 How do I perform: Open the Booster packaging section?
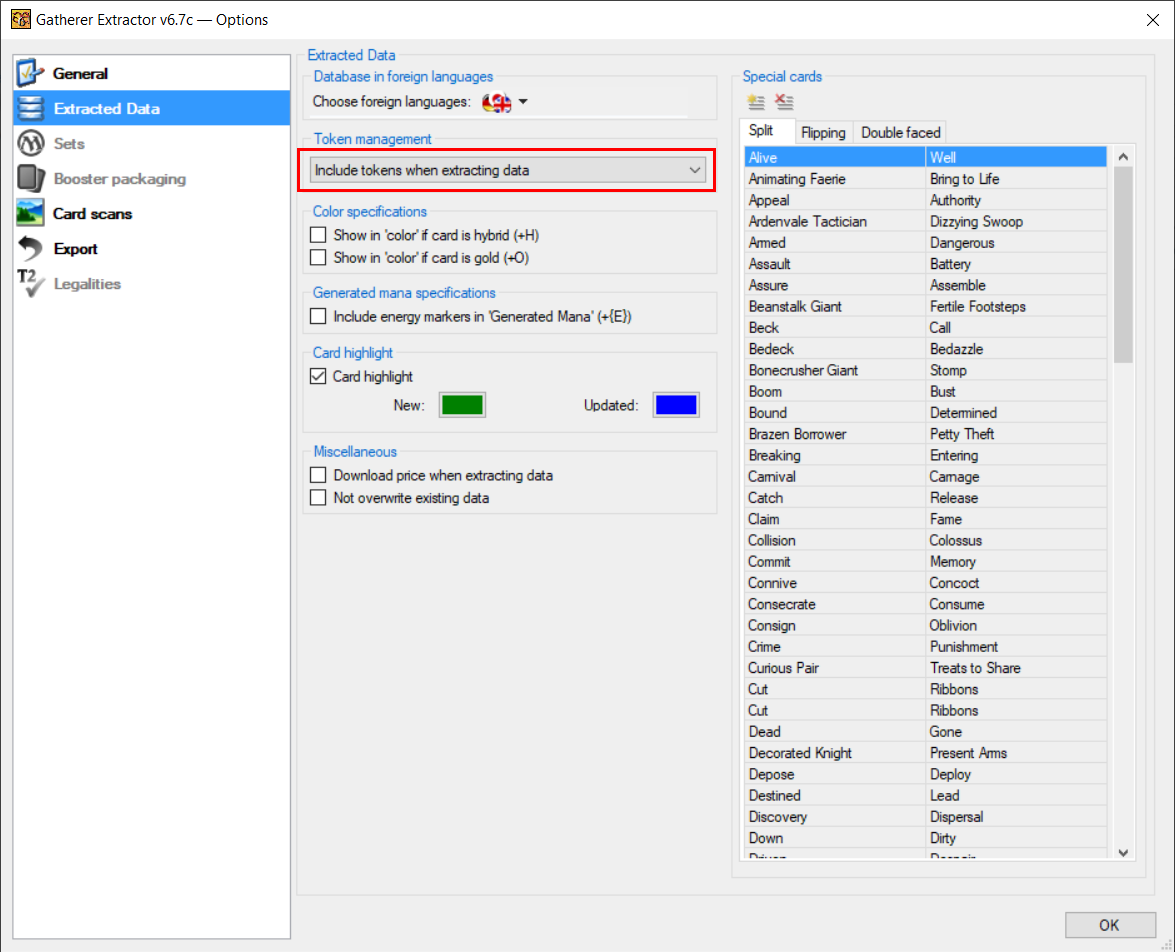click(119, 179)
